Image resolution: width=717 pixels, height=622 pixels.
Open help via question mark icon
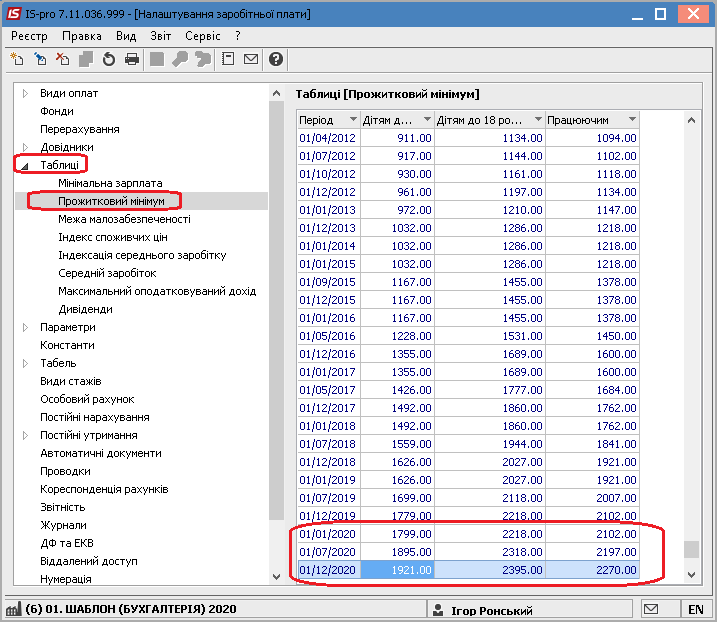276,59
